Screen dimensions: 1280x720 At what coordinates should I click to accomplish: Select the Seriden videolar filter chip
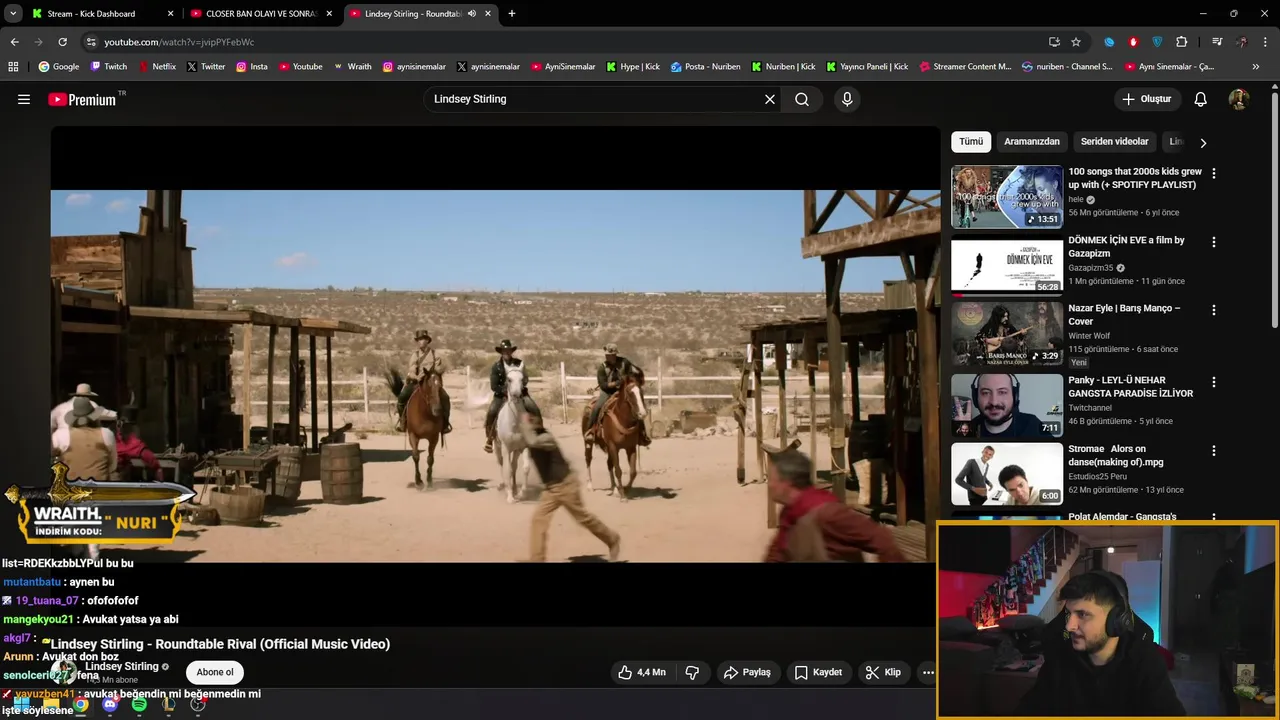click(1114, 141)
